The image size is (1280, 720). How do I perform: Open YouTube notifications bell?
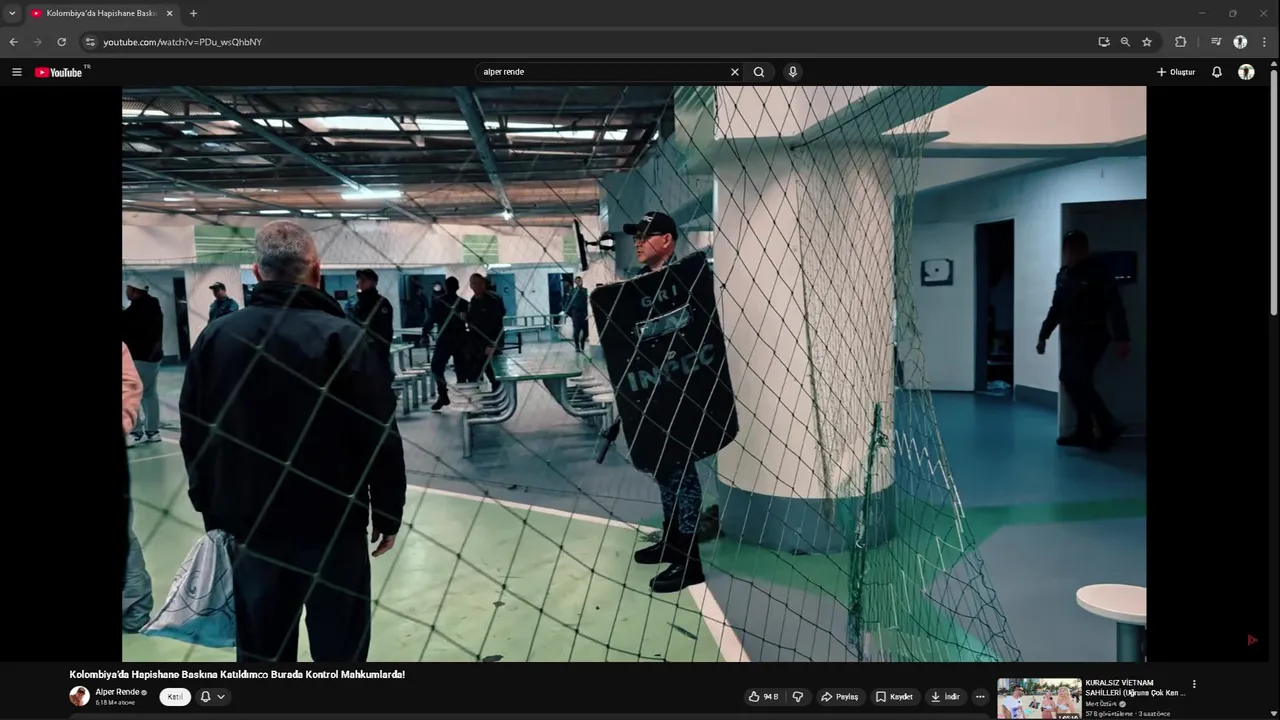1217,72
